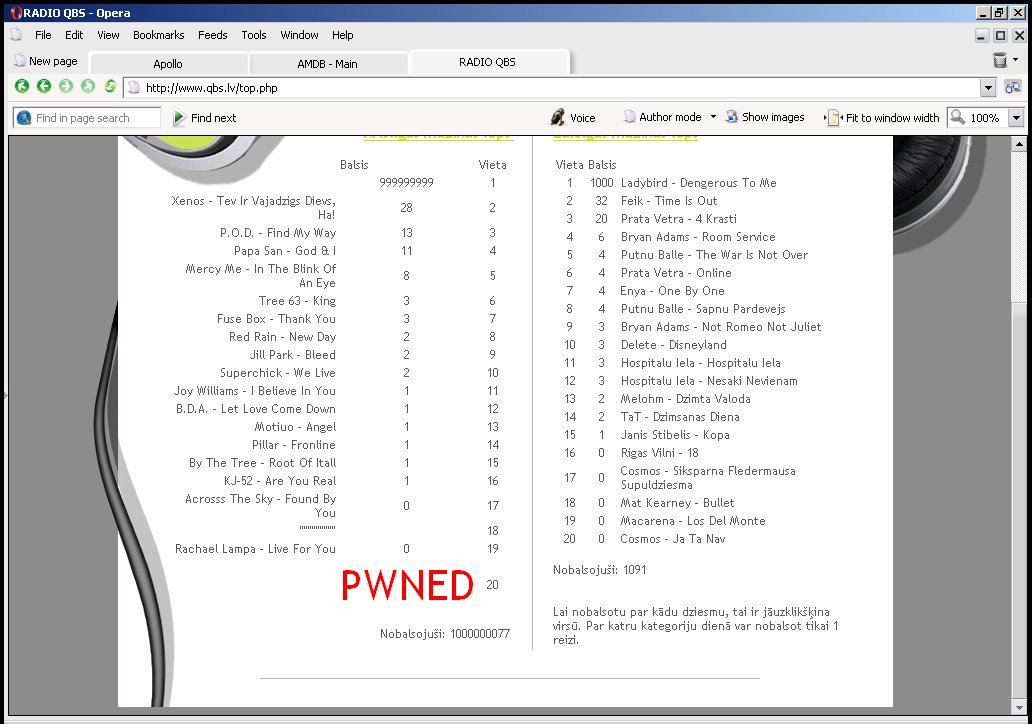Expand the Author mode dropdown arrow
The height and width of the screenshot is (724, 1032).
713,117
